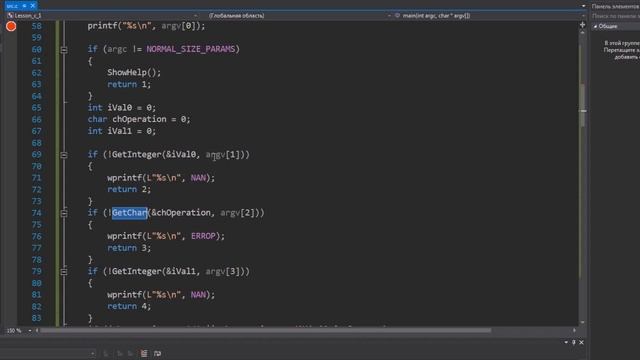Viewport: 640px width, 360px height.
Task: Click the horizontal scrollbar left arrow
Action: pyautogui.click(x=37, y=330)
